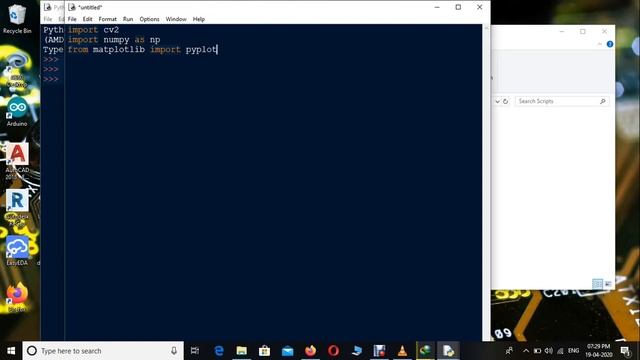The height and width of the screenshot is (360, 640).
Task: Open Task View from the taskbar
Action: pyautogui.click(x=195, y=351)
